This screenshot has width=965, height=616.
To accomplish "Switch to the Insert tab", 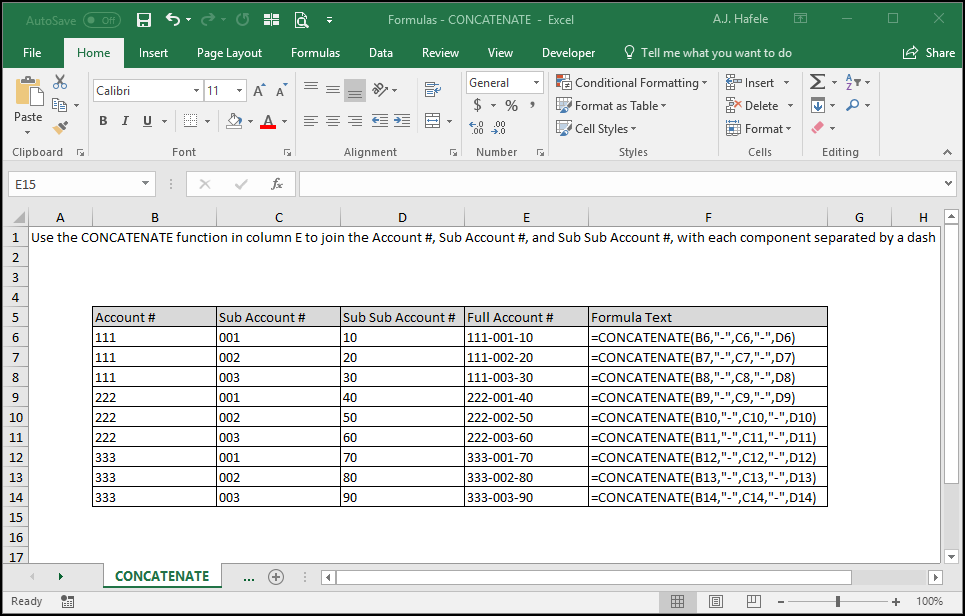I will tap(153, 53).
